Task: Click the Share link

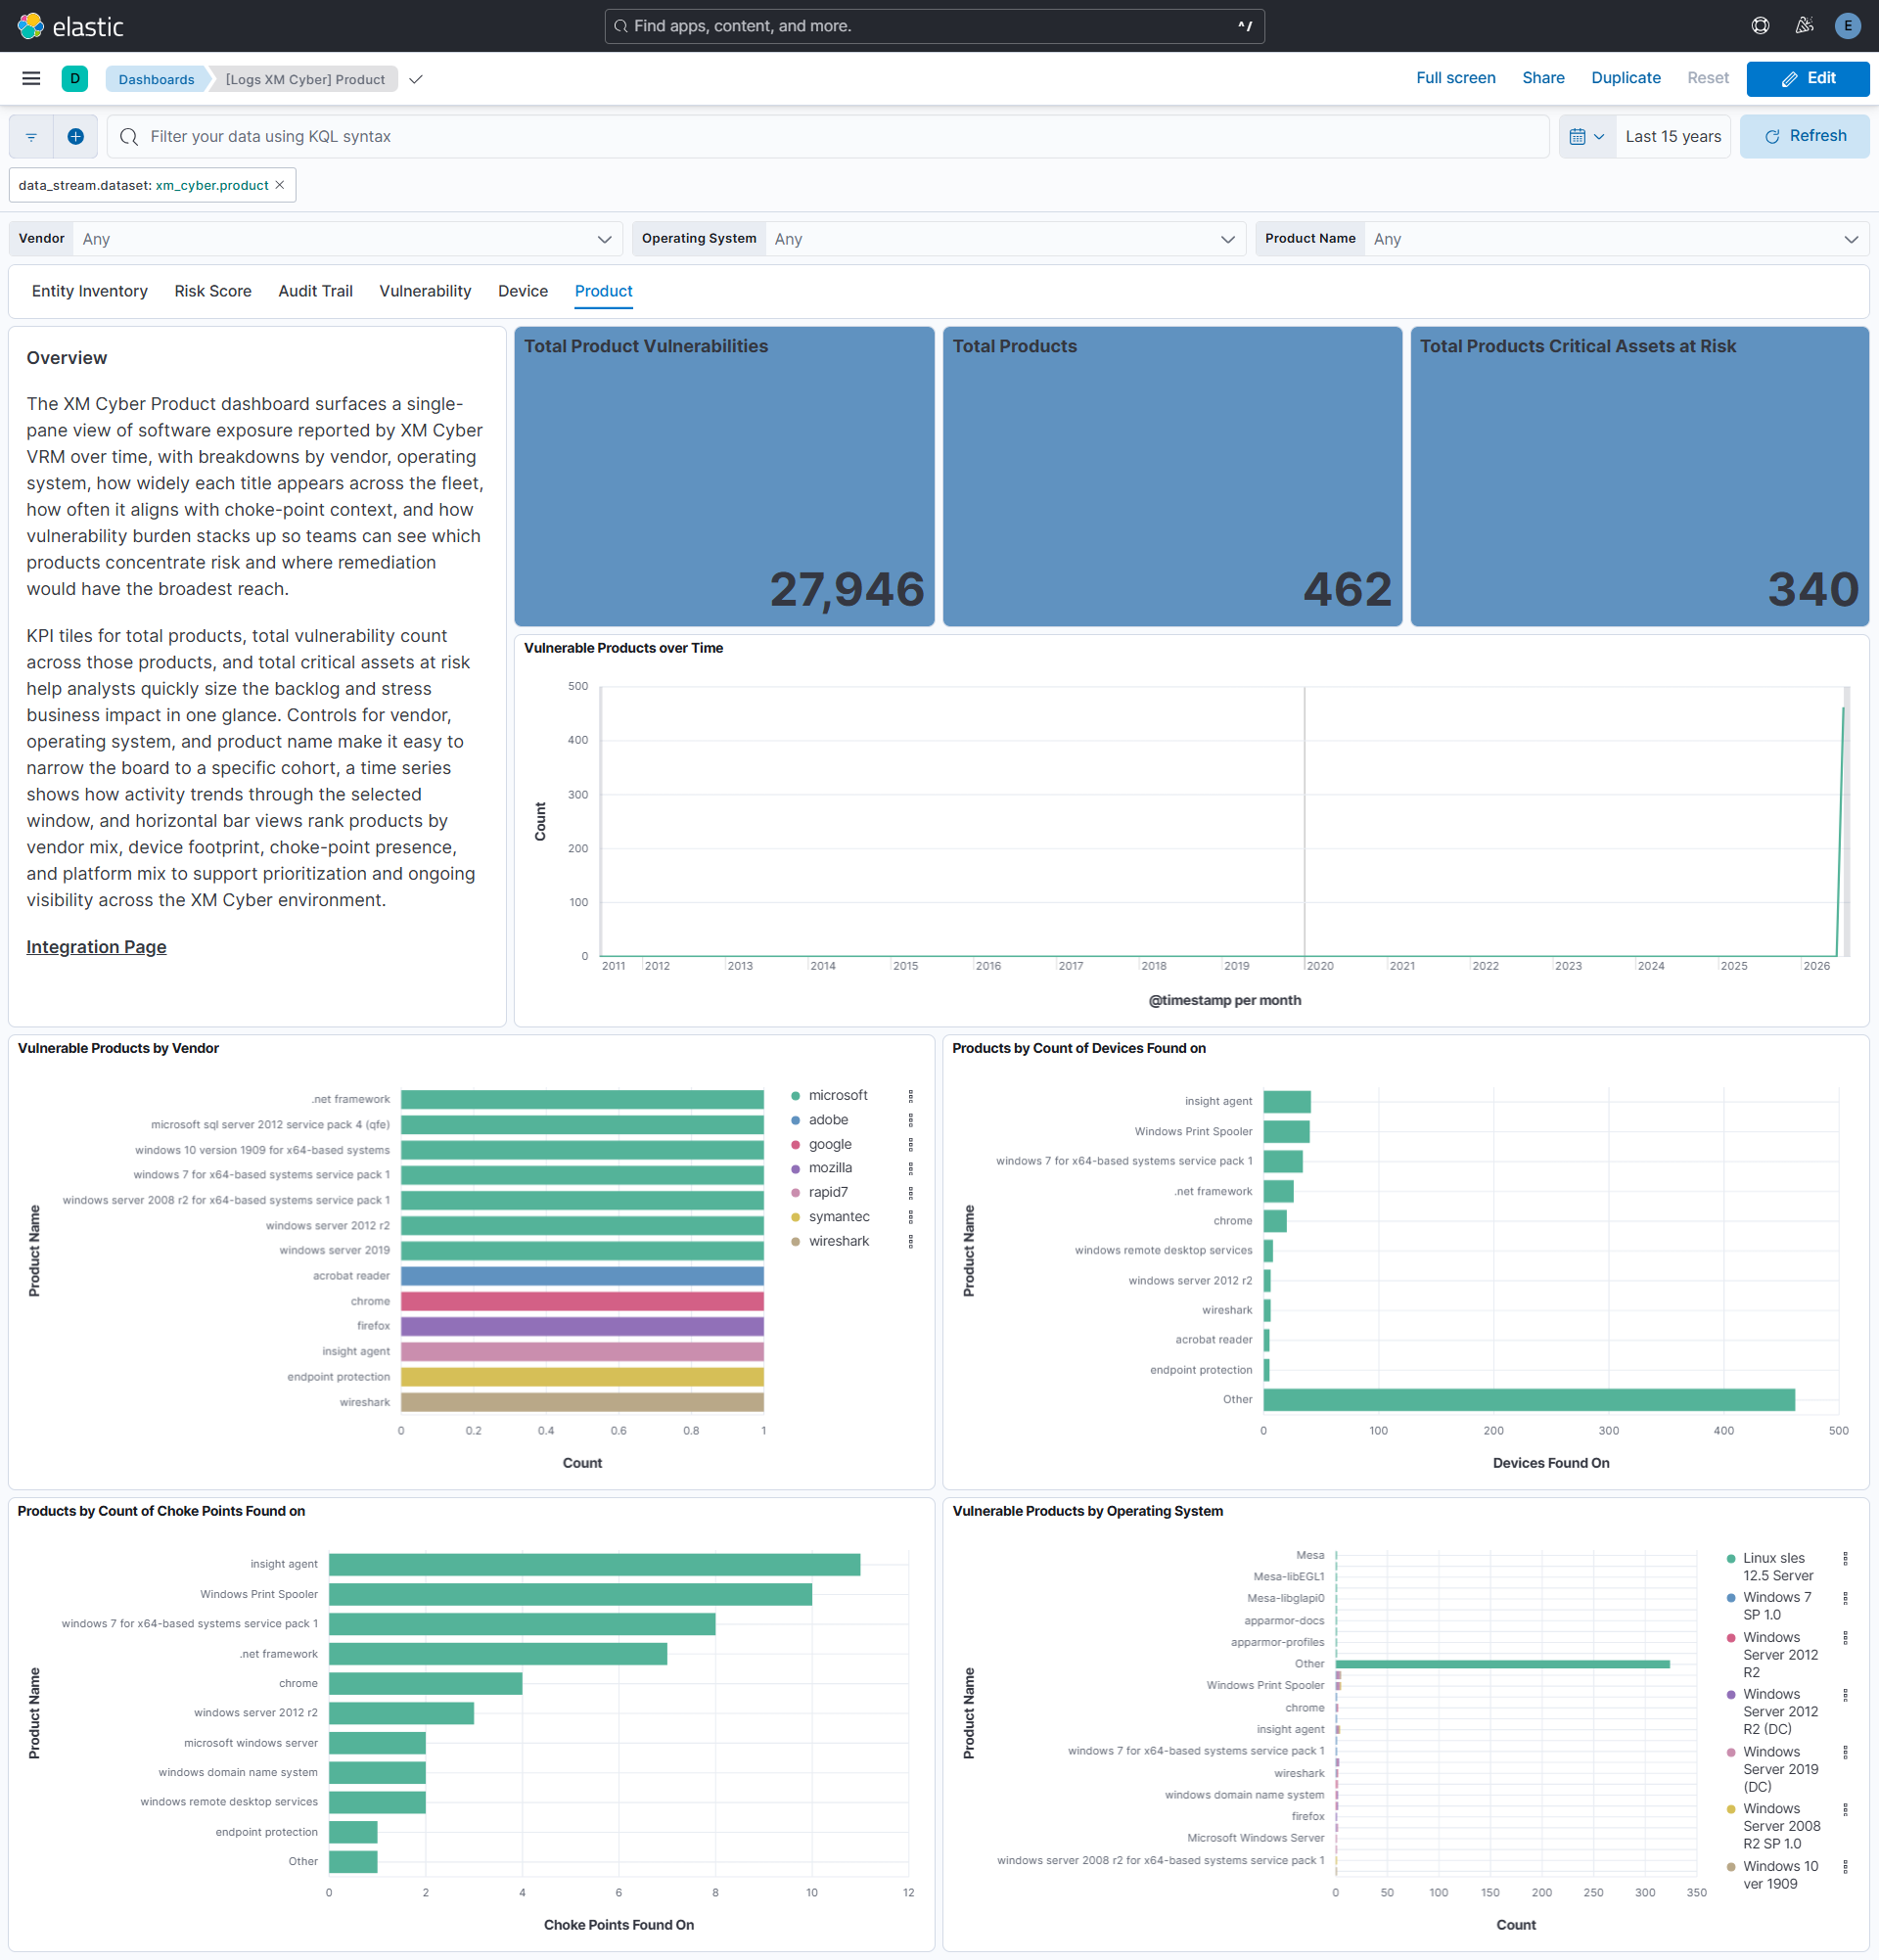Action: 1543,78
